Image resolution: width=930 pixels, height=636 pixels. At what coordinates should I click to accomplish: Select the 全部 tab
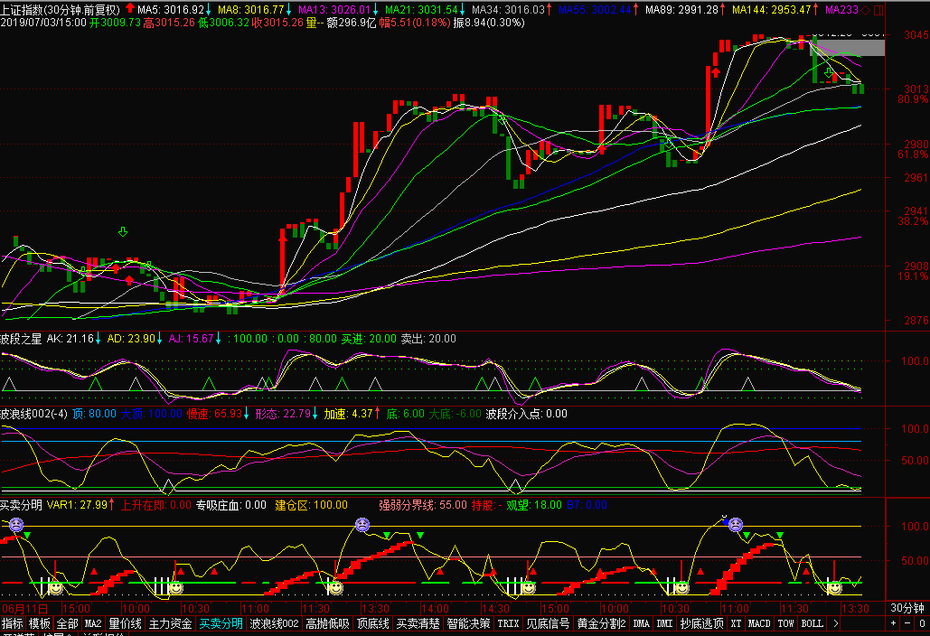[67, 624]
